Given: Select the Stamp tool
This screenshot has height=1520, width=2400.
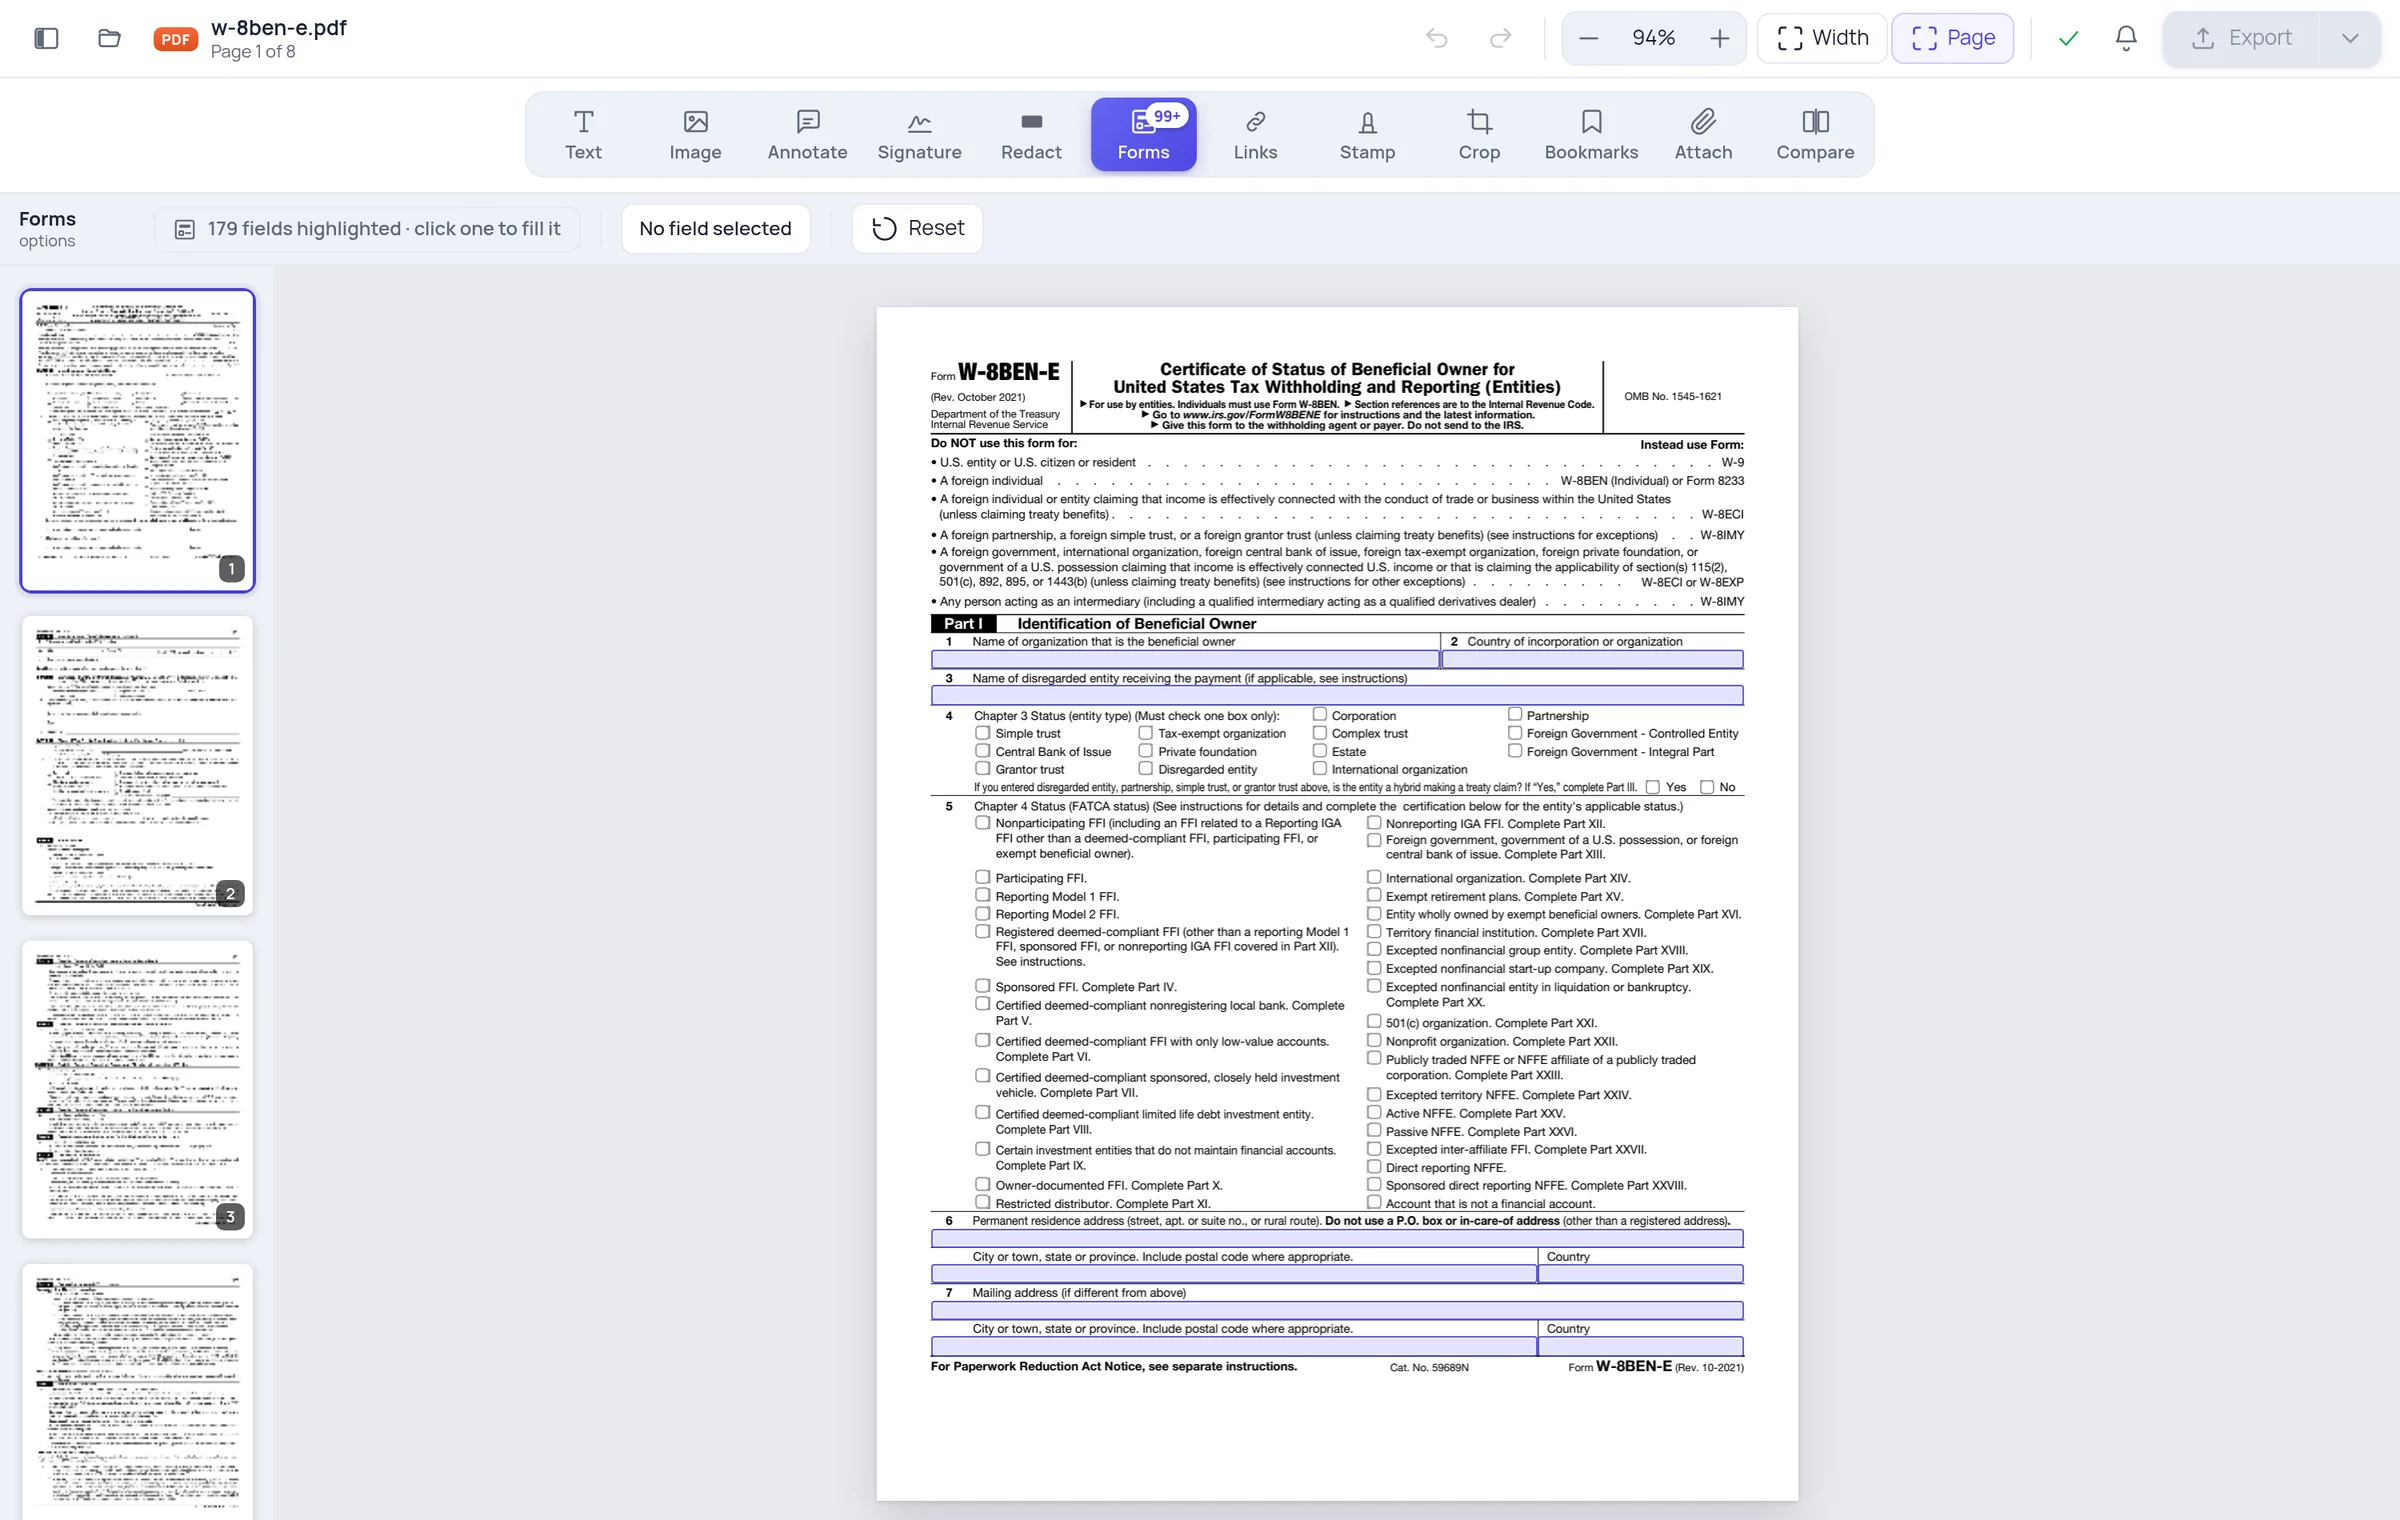Looking at the screenshot, I should [1367, 135].
